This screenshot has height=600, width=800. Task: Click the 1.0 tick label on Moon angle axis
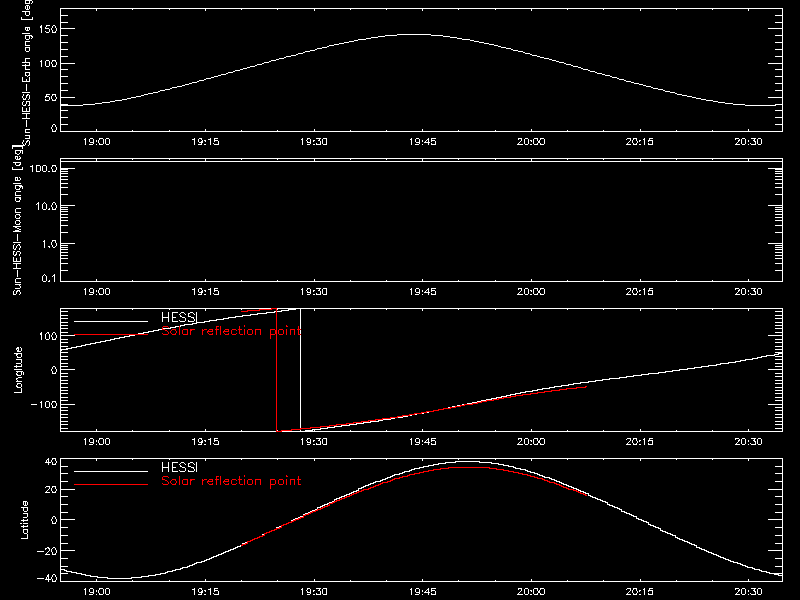tap(49, 244)
